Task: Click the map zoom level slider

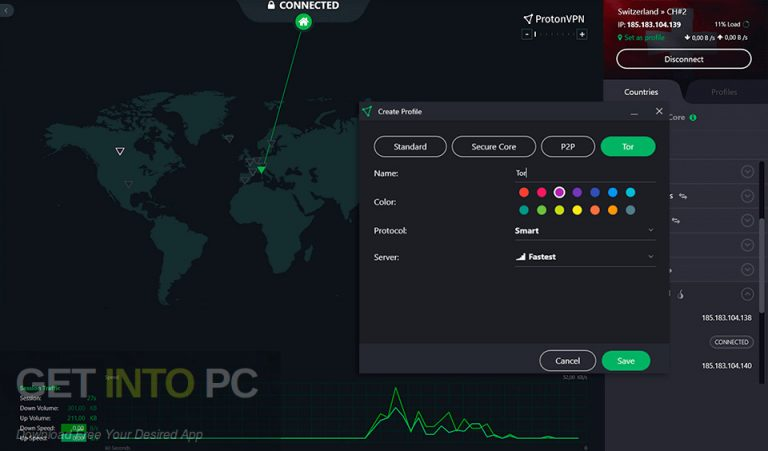Action: point(554,34)
